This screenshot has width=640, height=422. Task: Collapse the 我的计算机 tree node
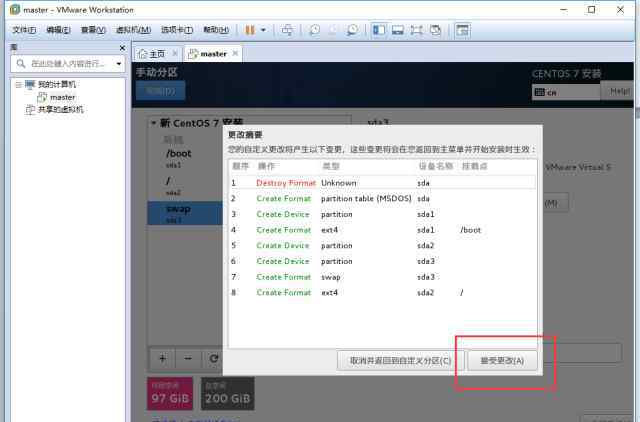point(18,84)
